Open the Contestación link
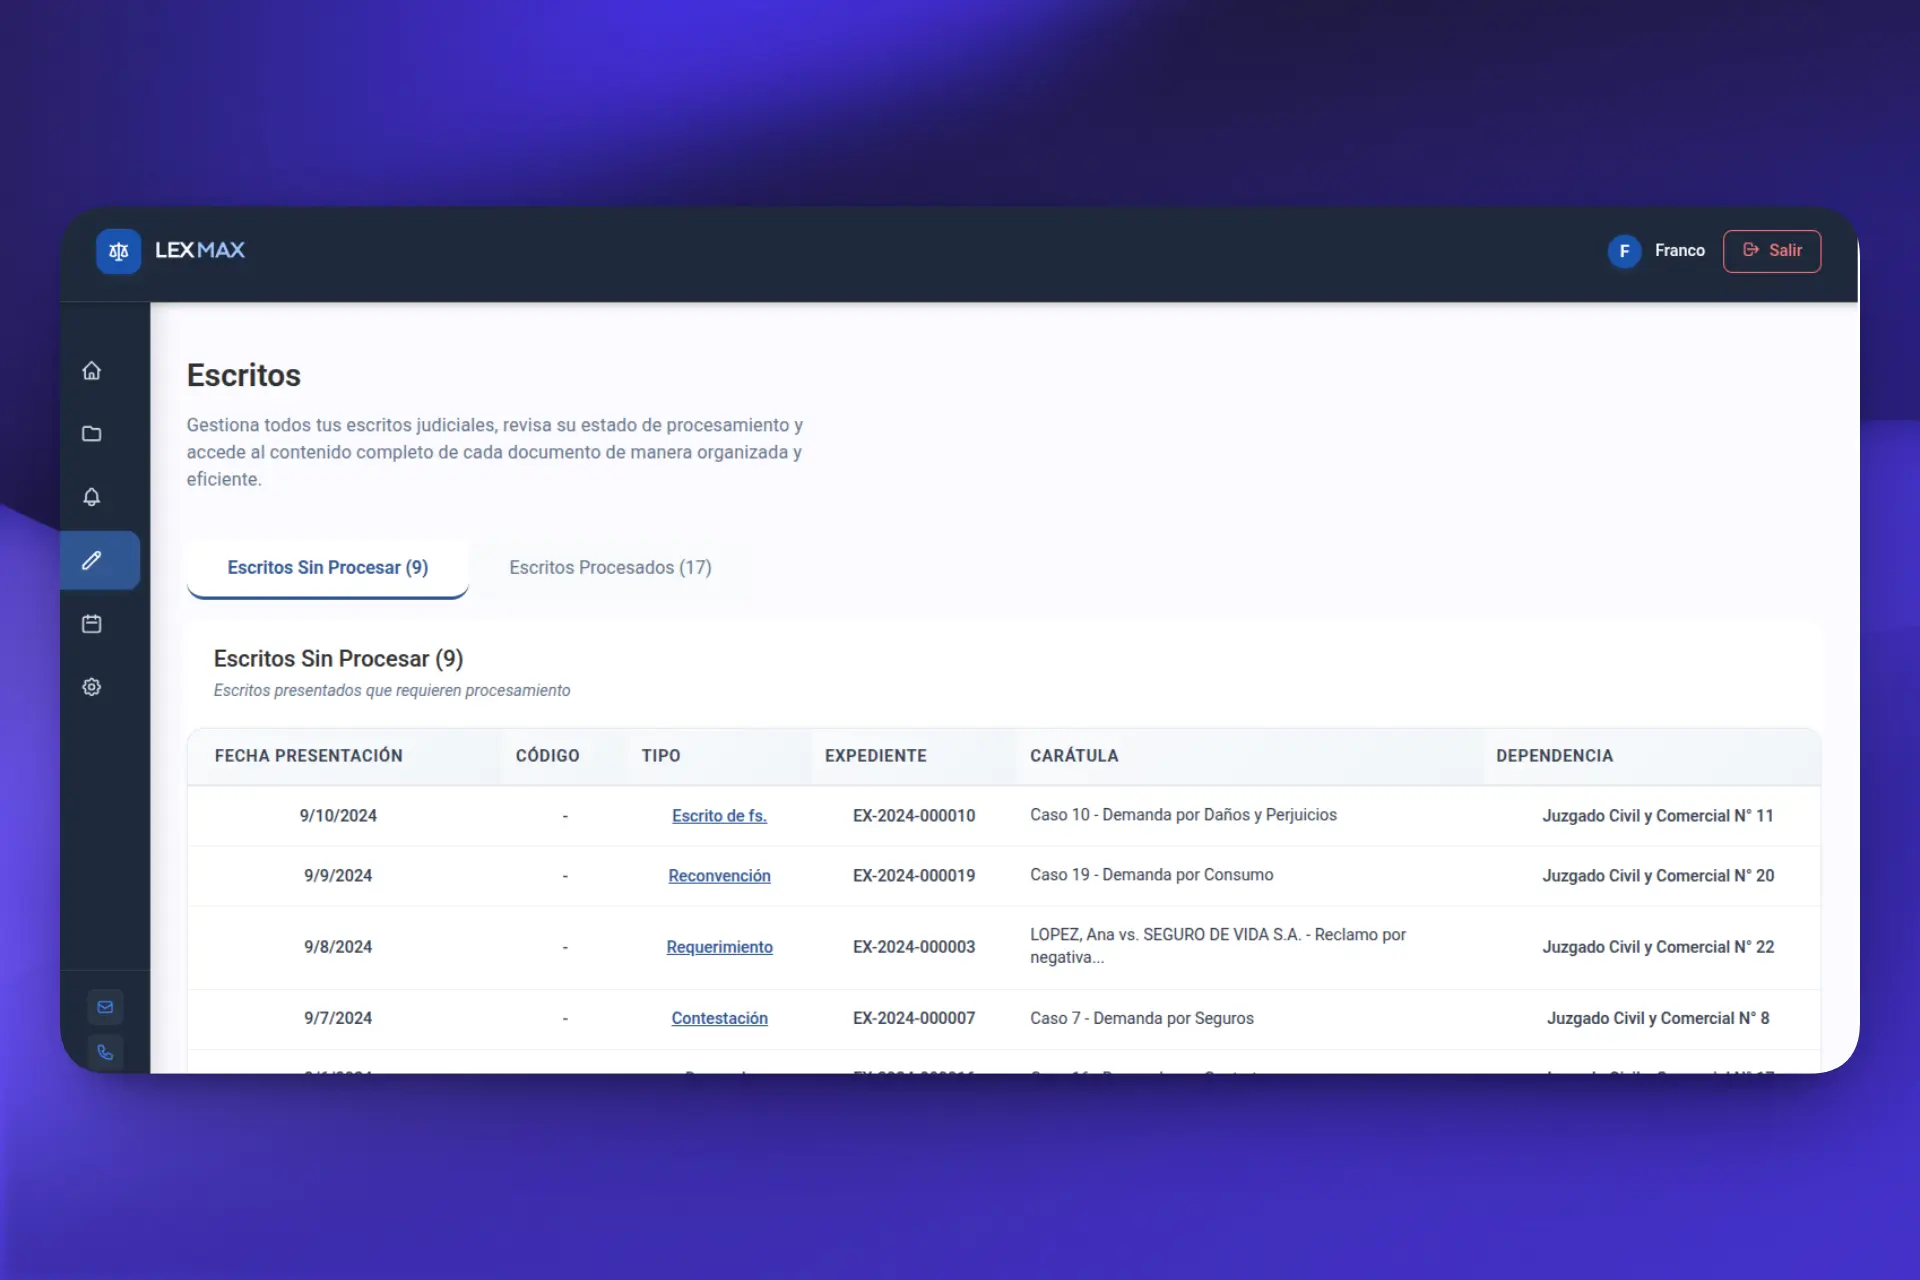This screenshot has height=1280, width=1920. point(719,1018)
